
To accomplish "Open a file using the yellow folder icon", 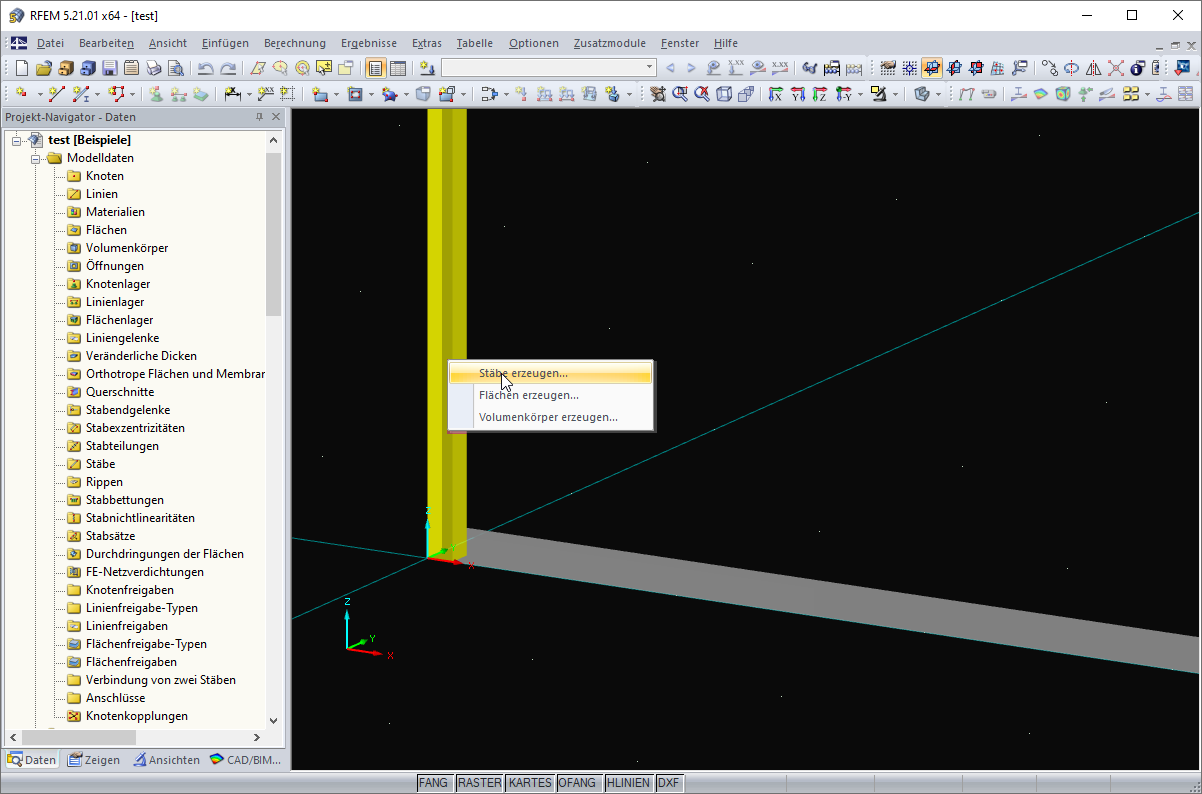I will (x=44, y=68).
